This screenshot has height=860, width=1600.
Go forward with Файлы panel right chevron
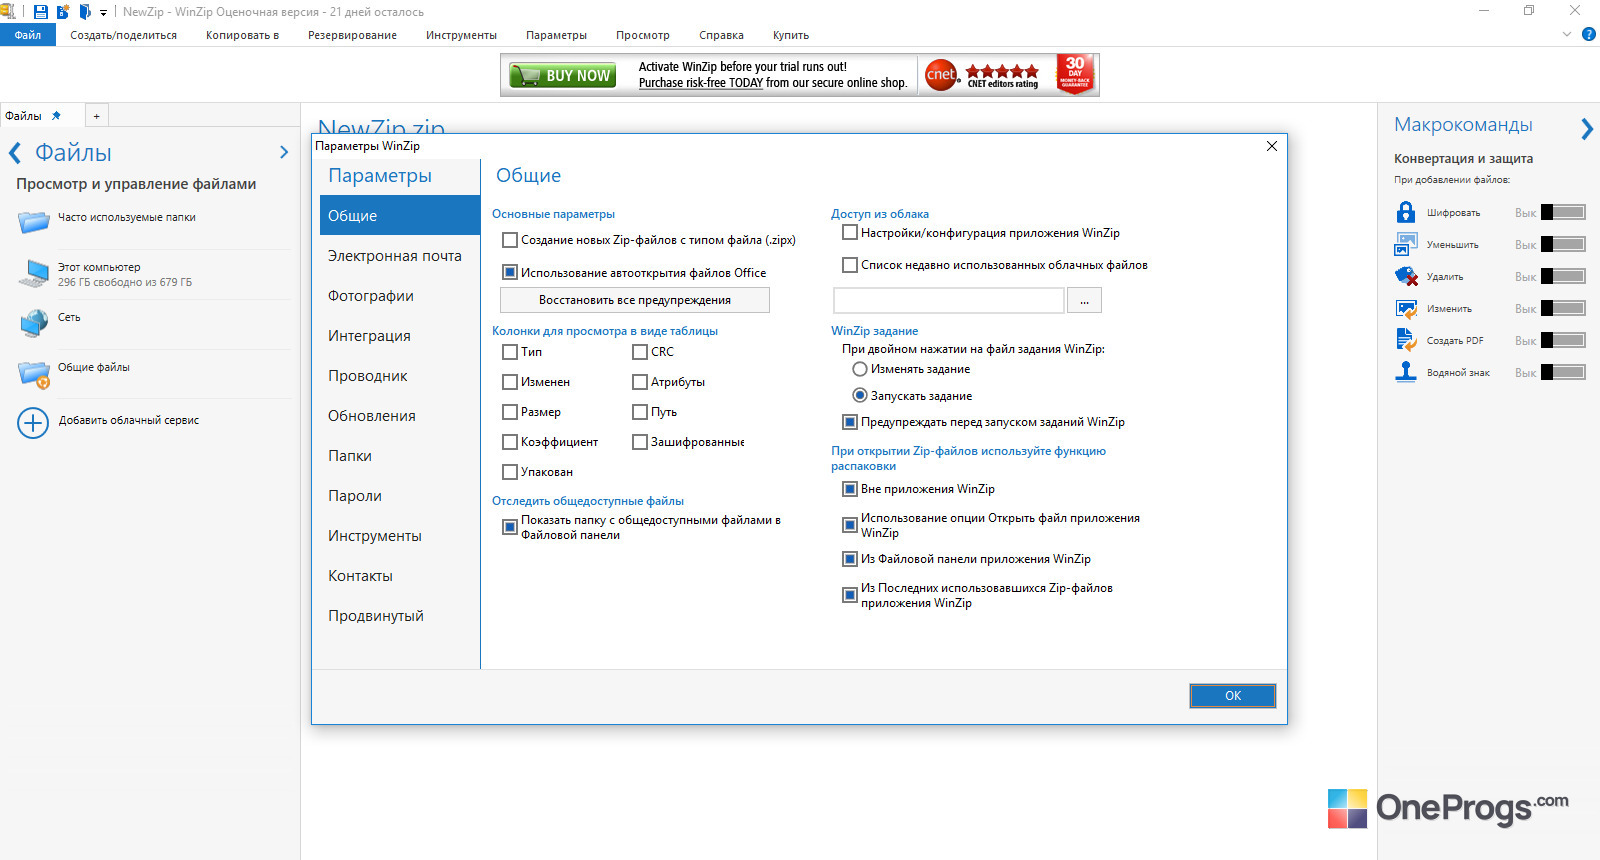[x=284, y=152]
